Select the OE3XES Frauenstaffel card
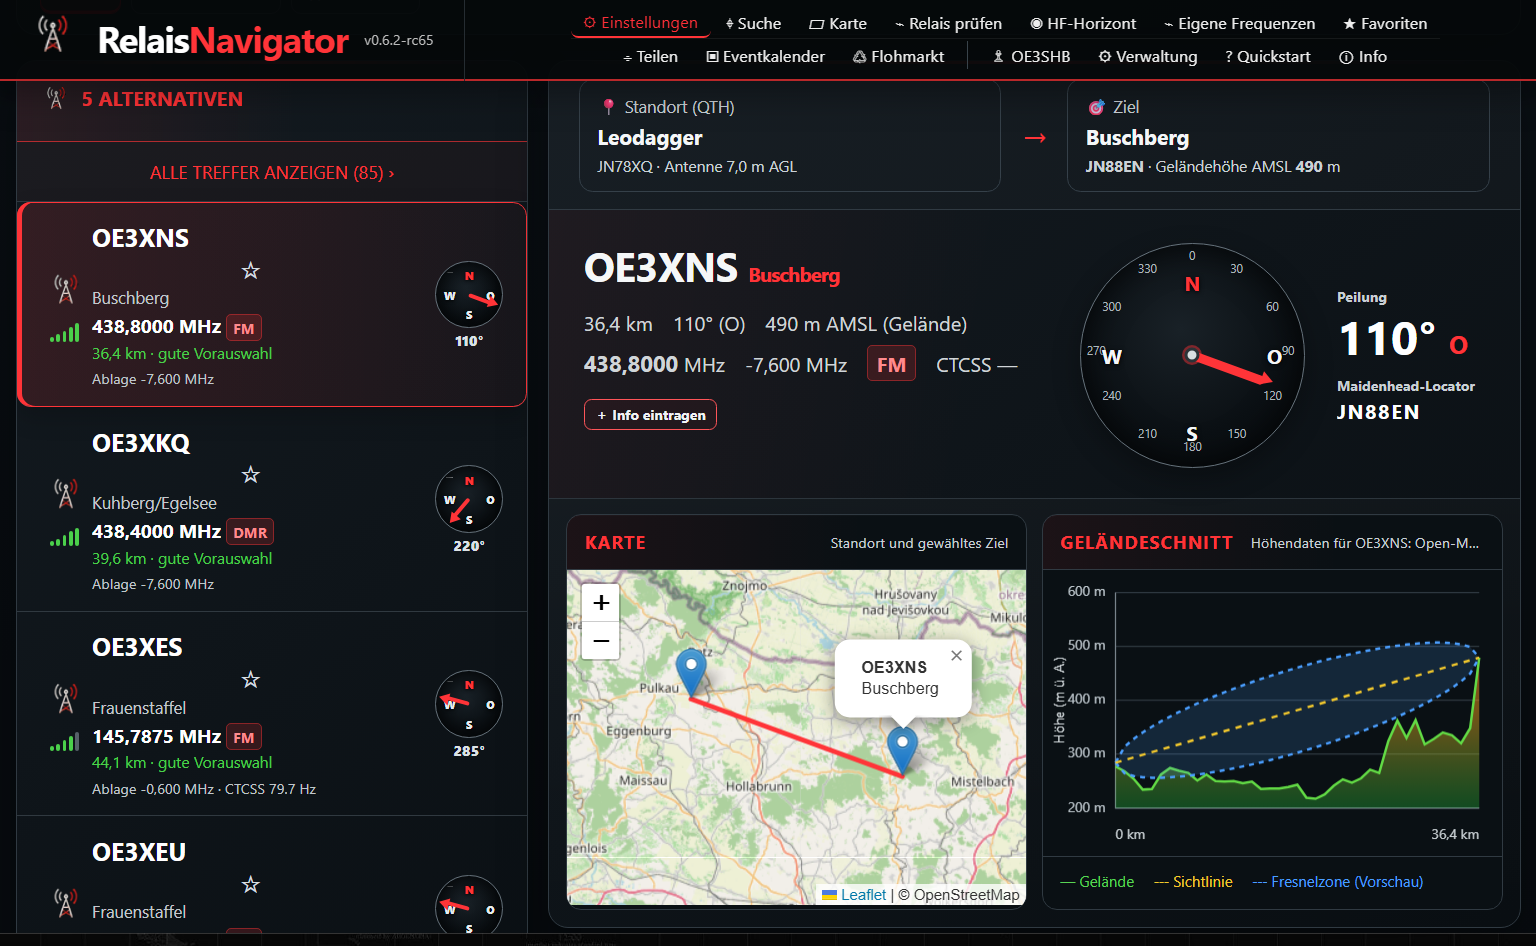 (272, 714)
